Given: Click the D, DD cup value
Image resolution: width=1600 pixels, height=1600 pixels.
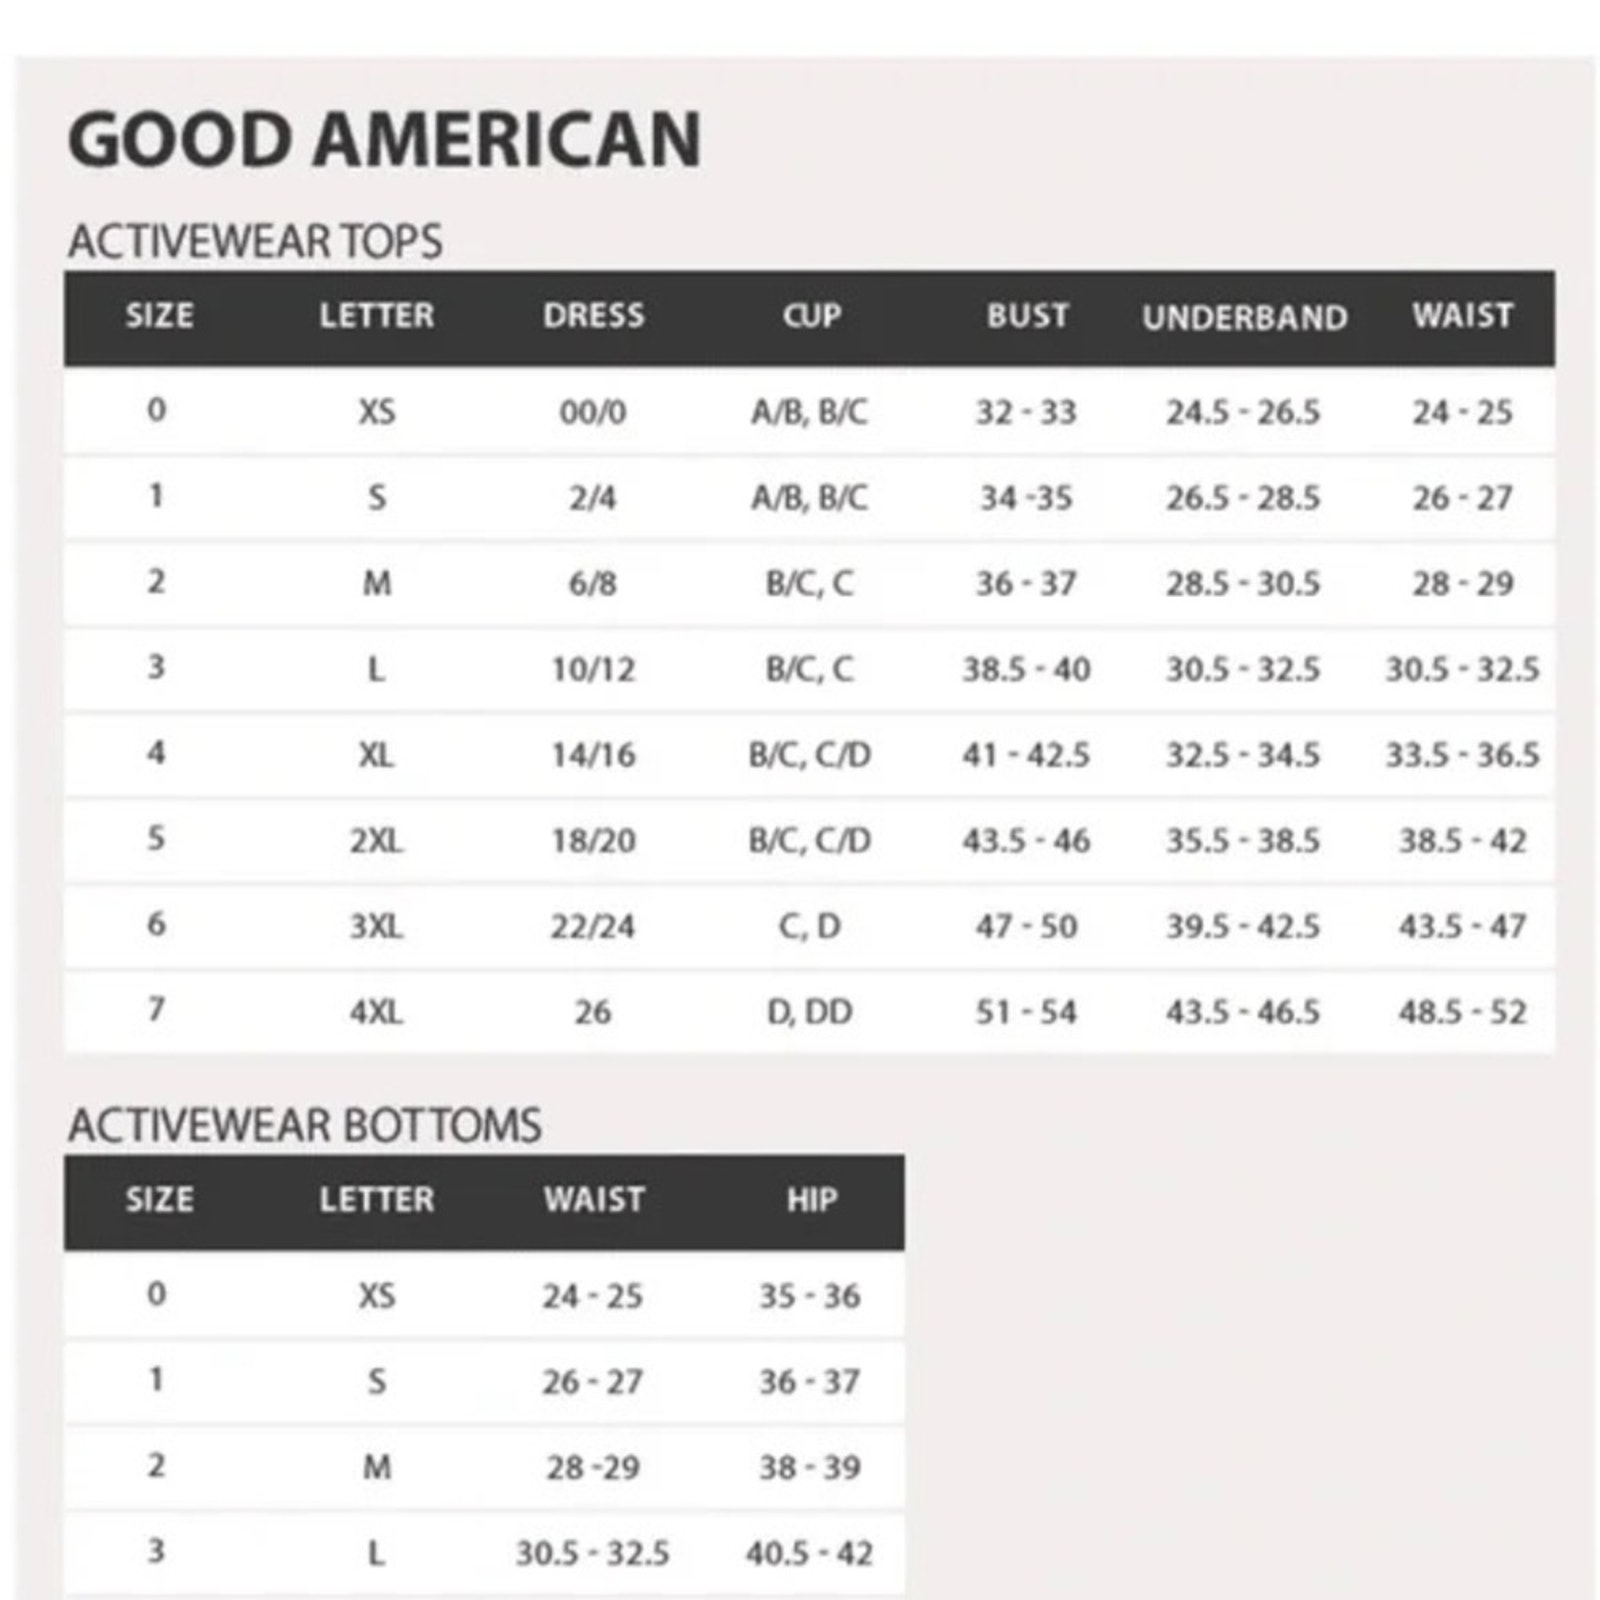Looking at the screenshot, I should pos(810,1013).
